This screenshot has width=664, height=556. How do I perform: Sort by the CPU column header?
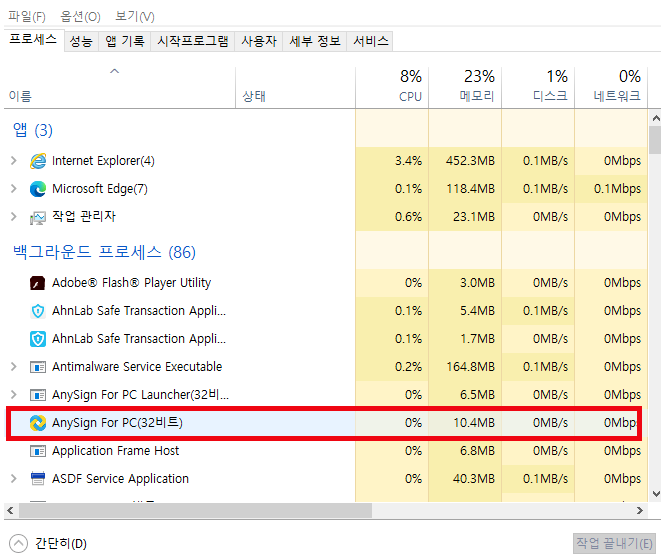tap(392, 87)
